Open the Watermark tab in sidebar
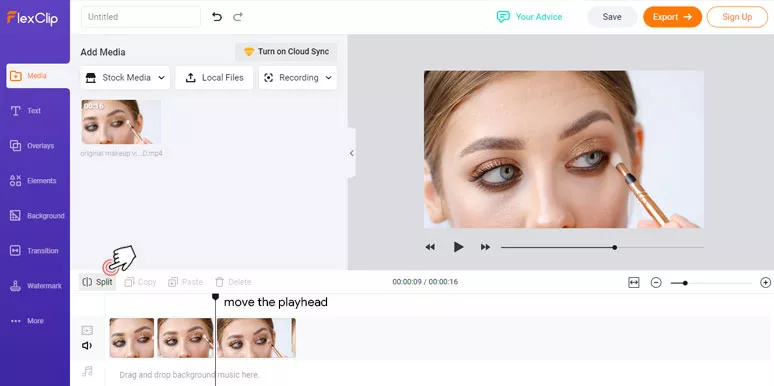The width and height of the screenshot is (774, 386). 35,286
